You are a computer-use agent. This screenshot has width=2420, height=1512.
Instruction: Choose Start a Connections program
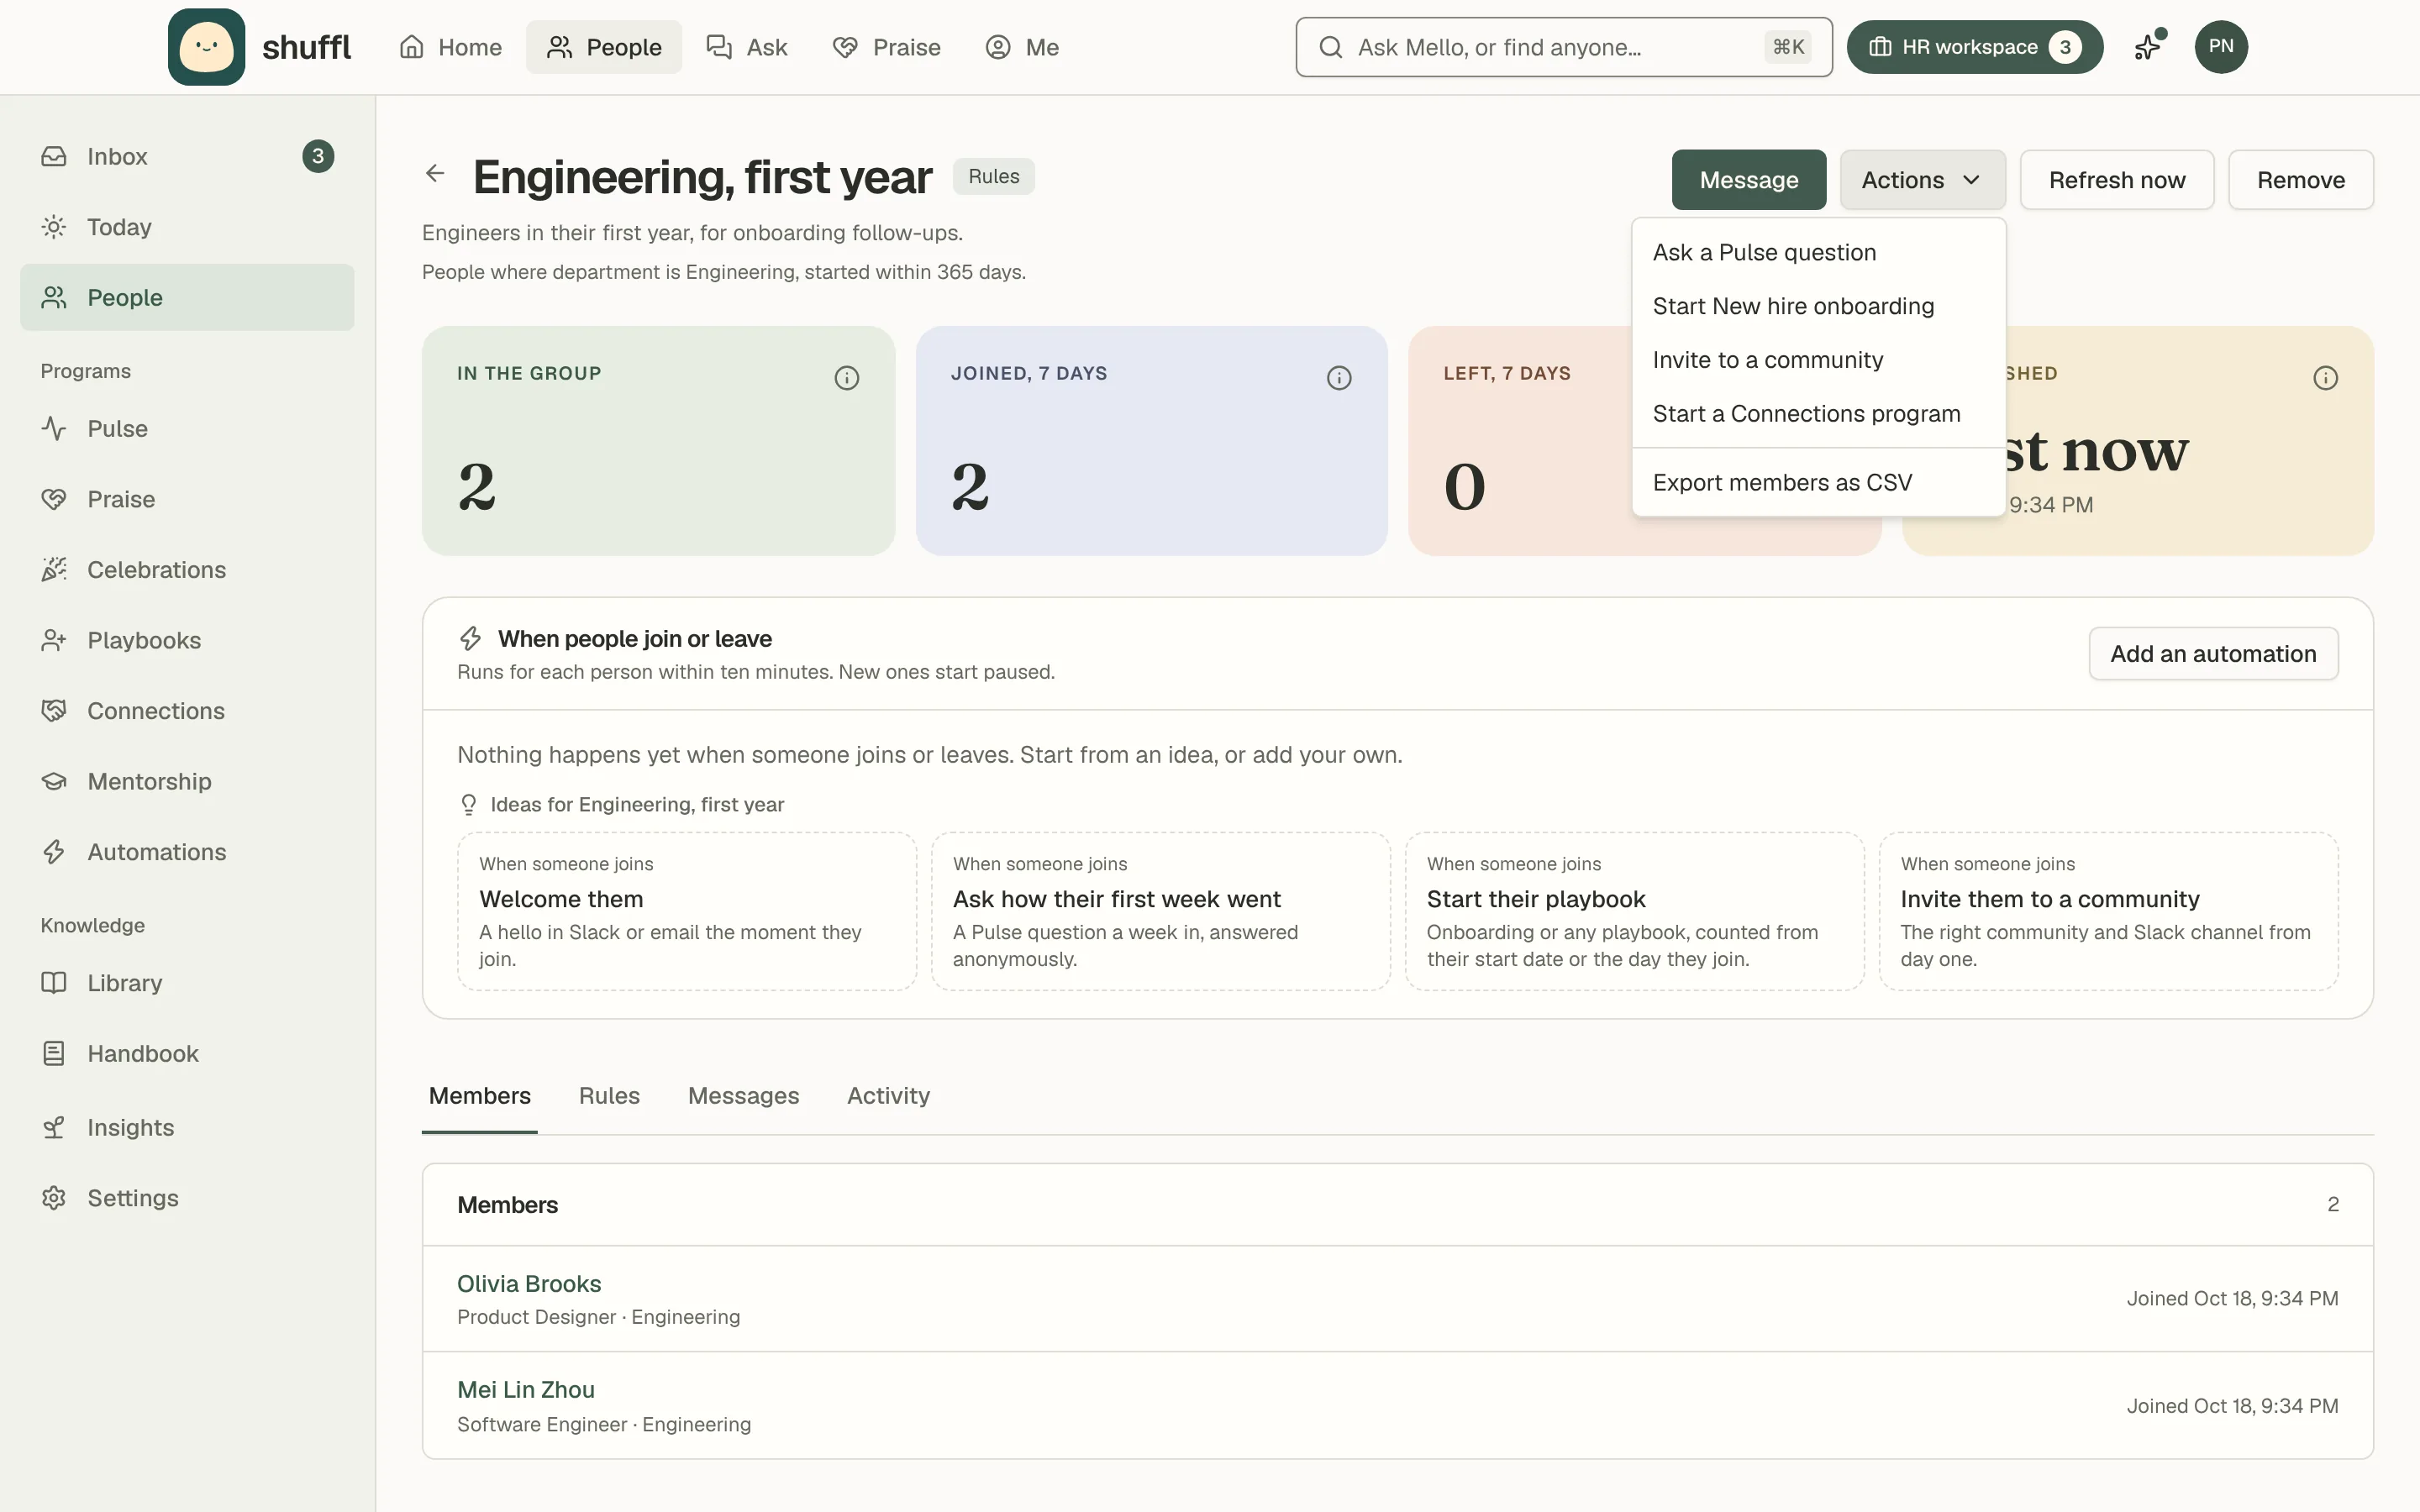1818,414
